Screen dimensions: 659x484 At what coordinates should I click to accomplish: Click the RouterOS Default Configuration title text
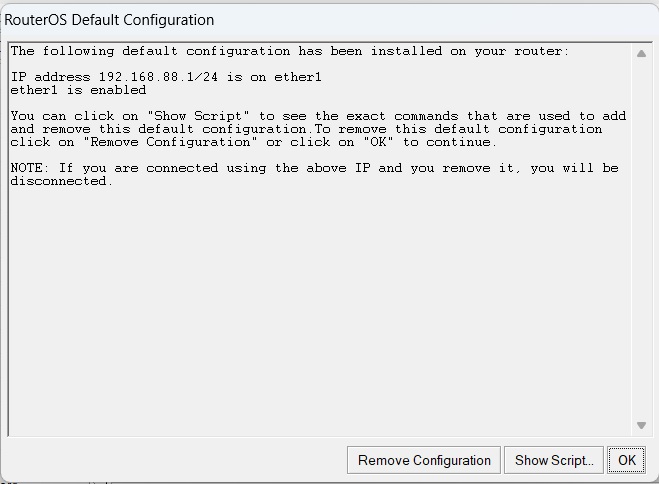point(109,20)
